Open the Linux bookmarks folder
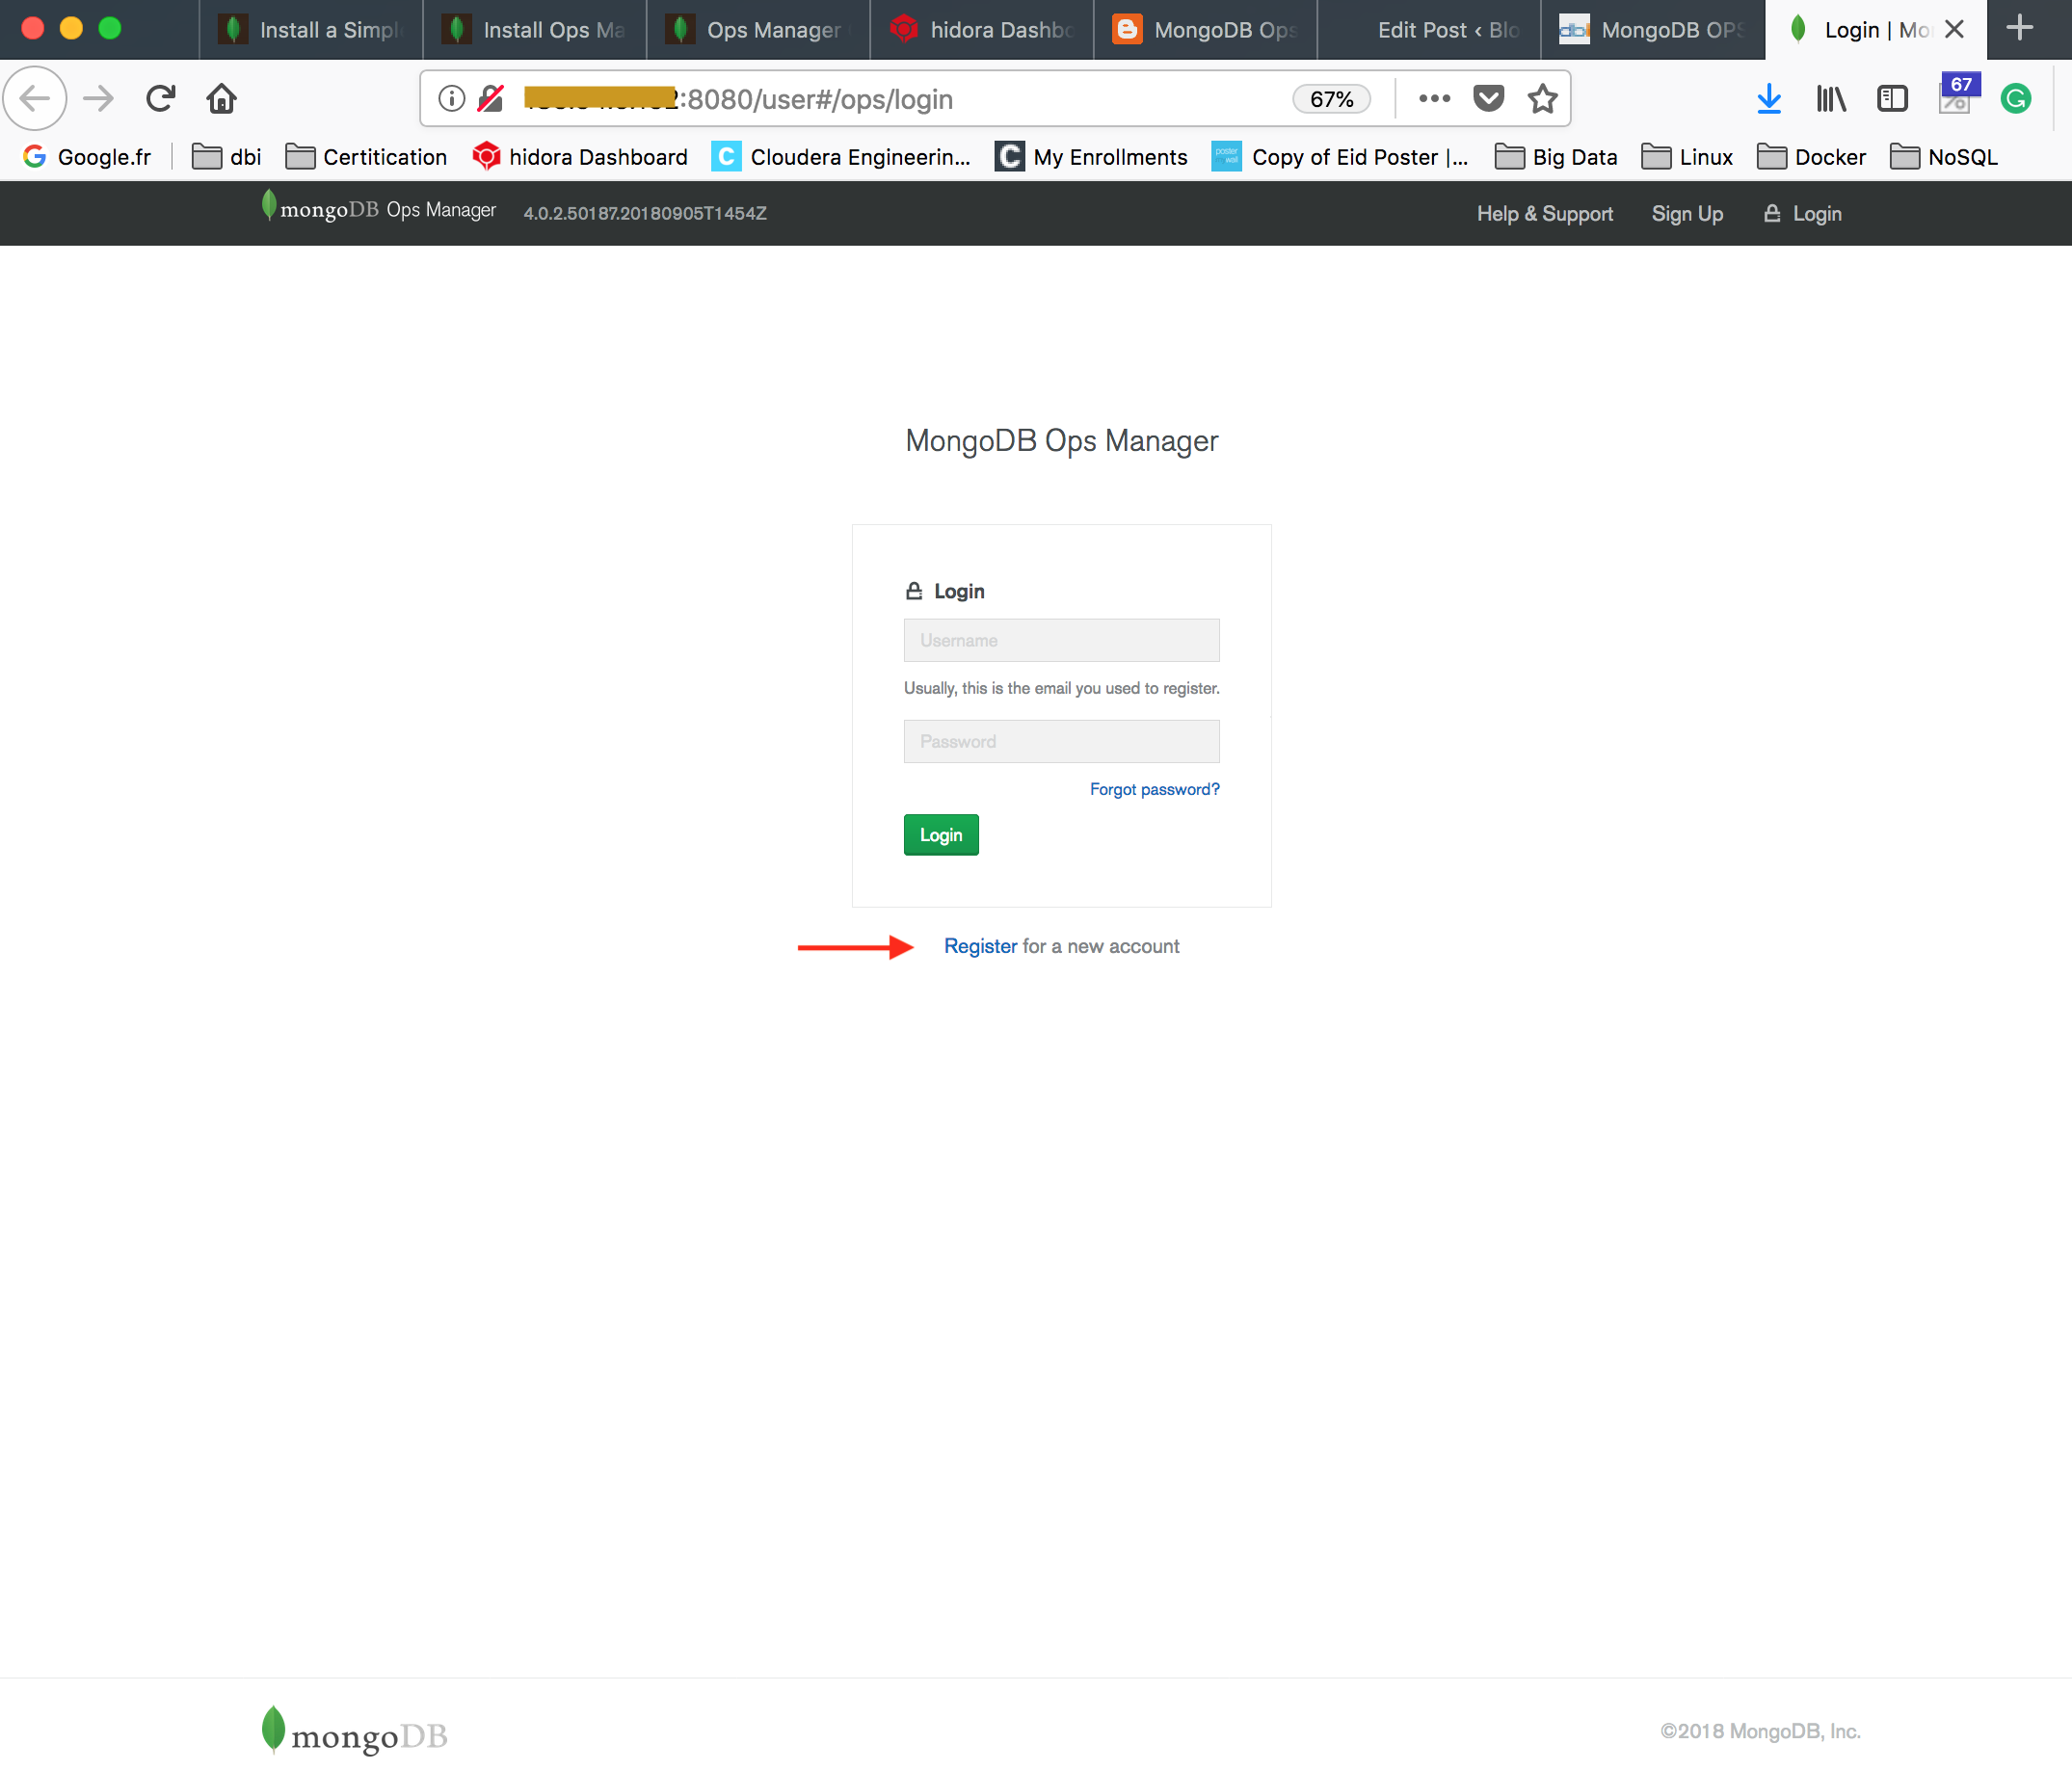The width and height of the screenshot is (2072, 1771). (x=1687, y=156)
